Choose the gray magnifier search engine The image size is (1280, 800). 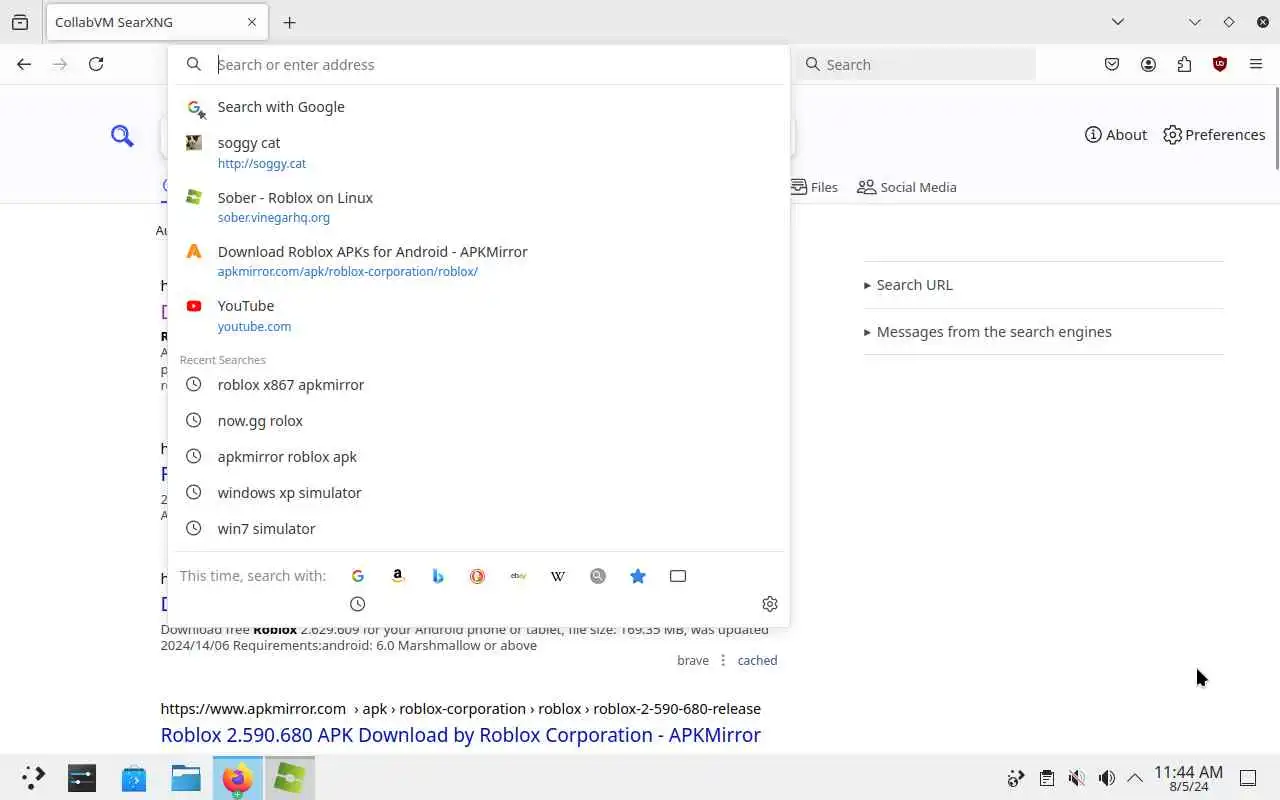pyautogui.click(x=598, y=576)
